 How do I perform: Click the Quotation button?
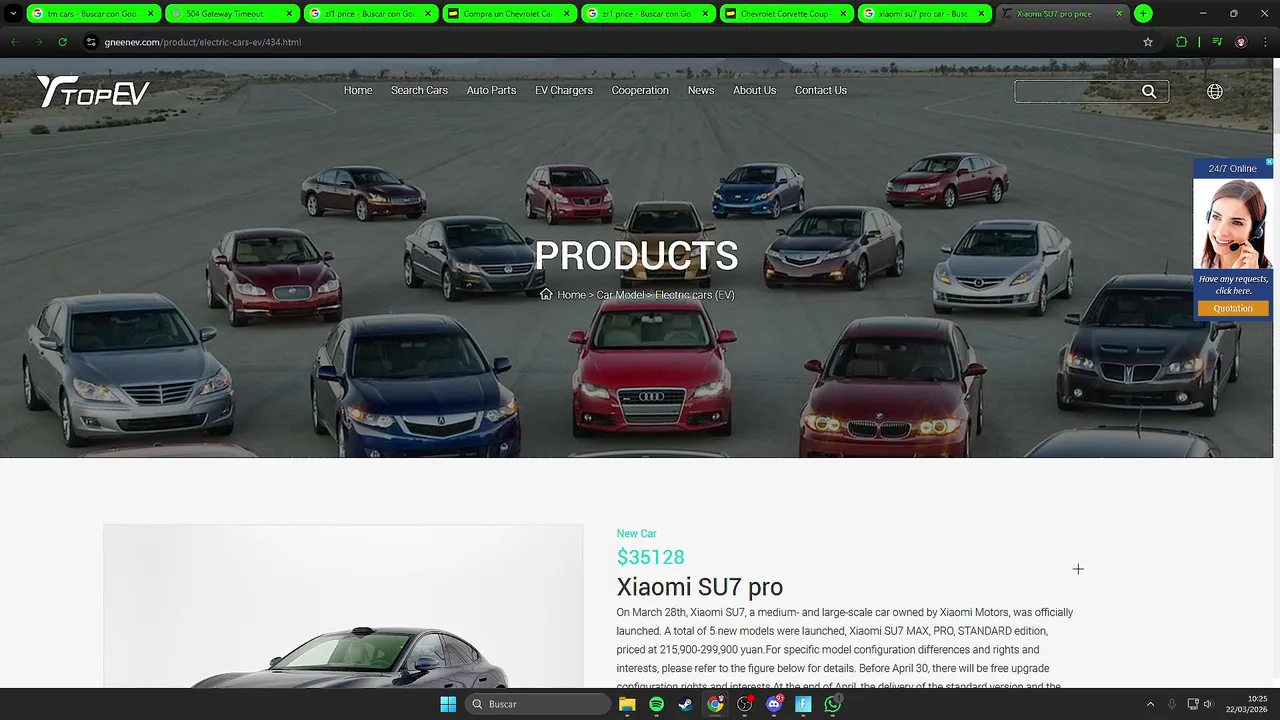1233,308
